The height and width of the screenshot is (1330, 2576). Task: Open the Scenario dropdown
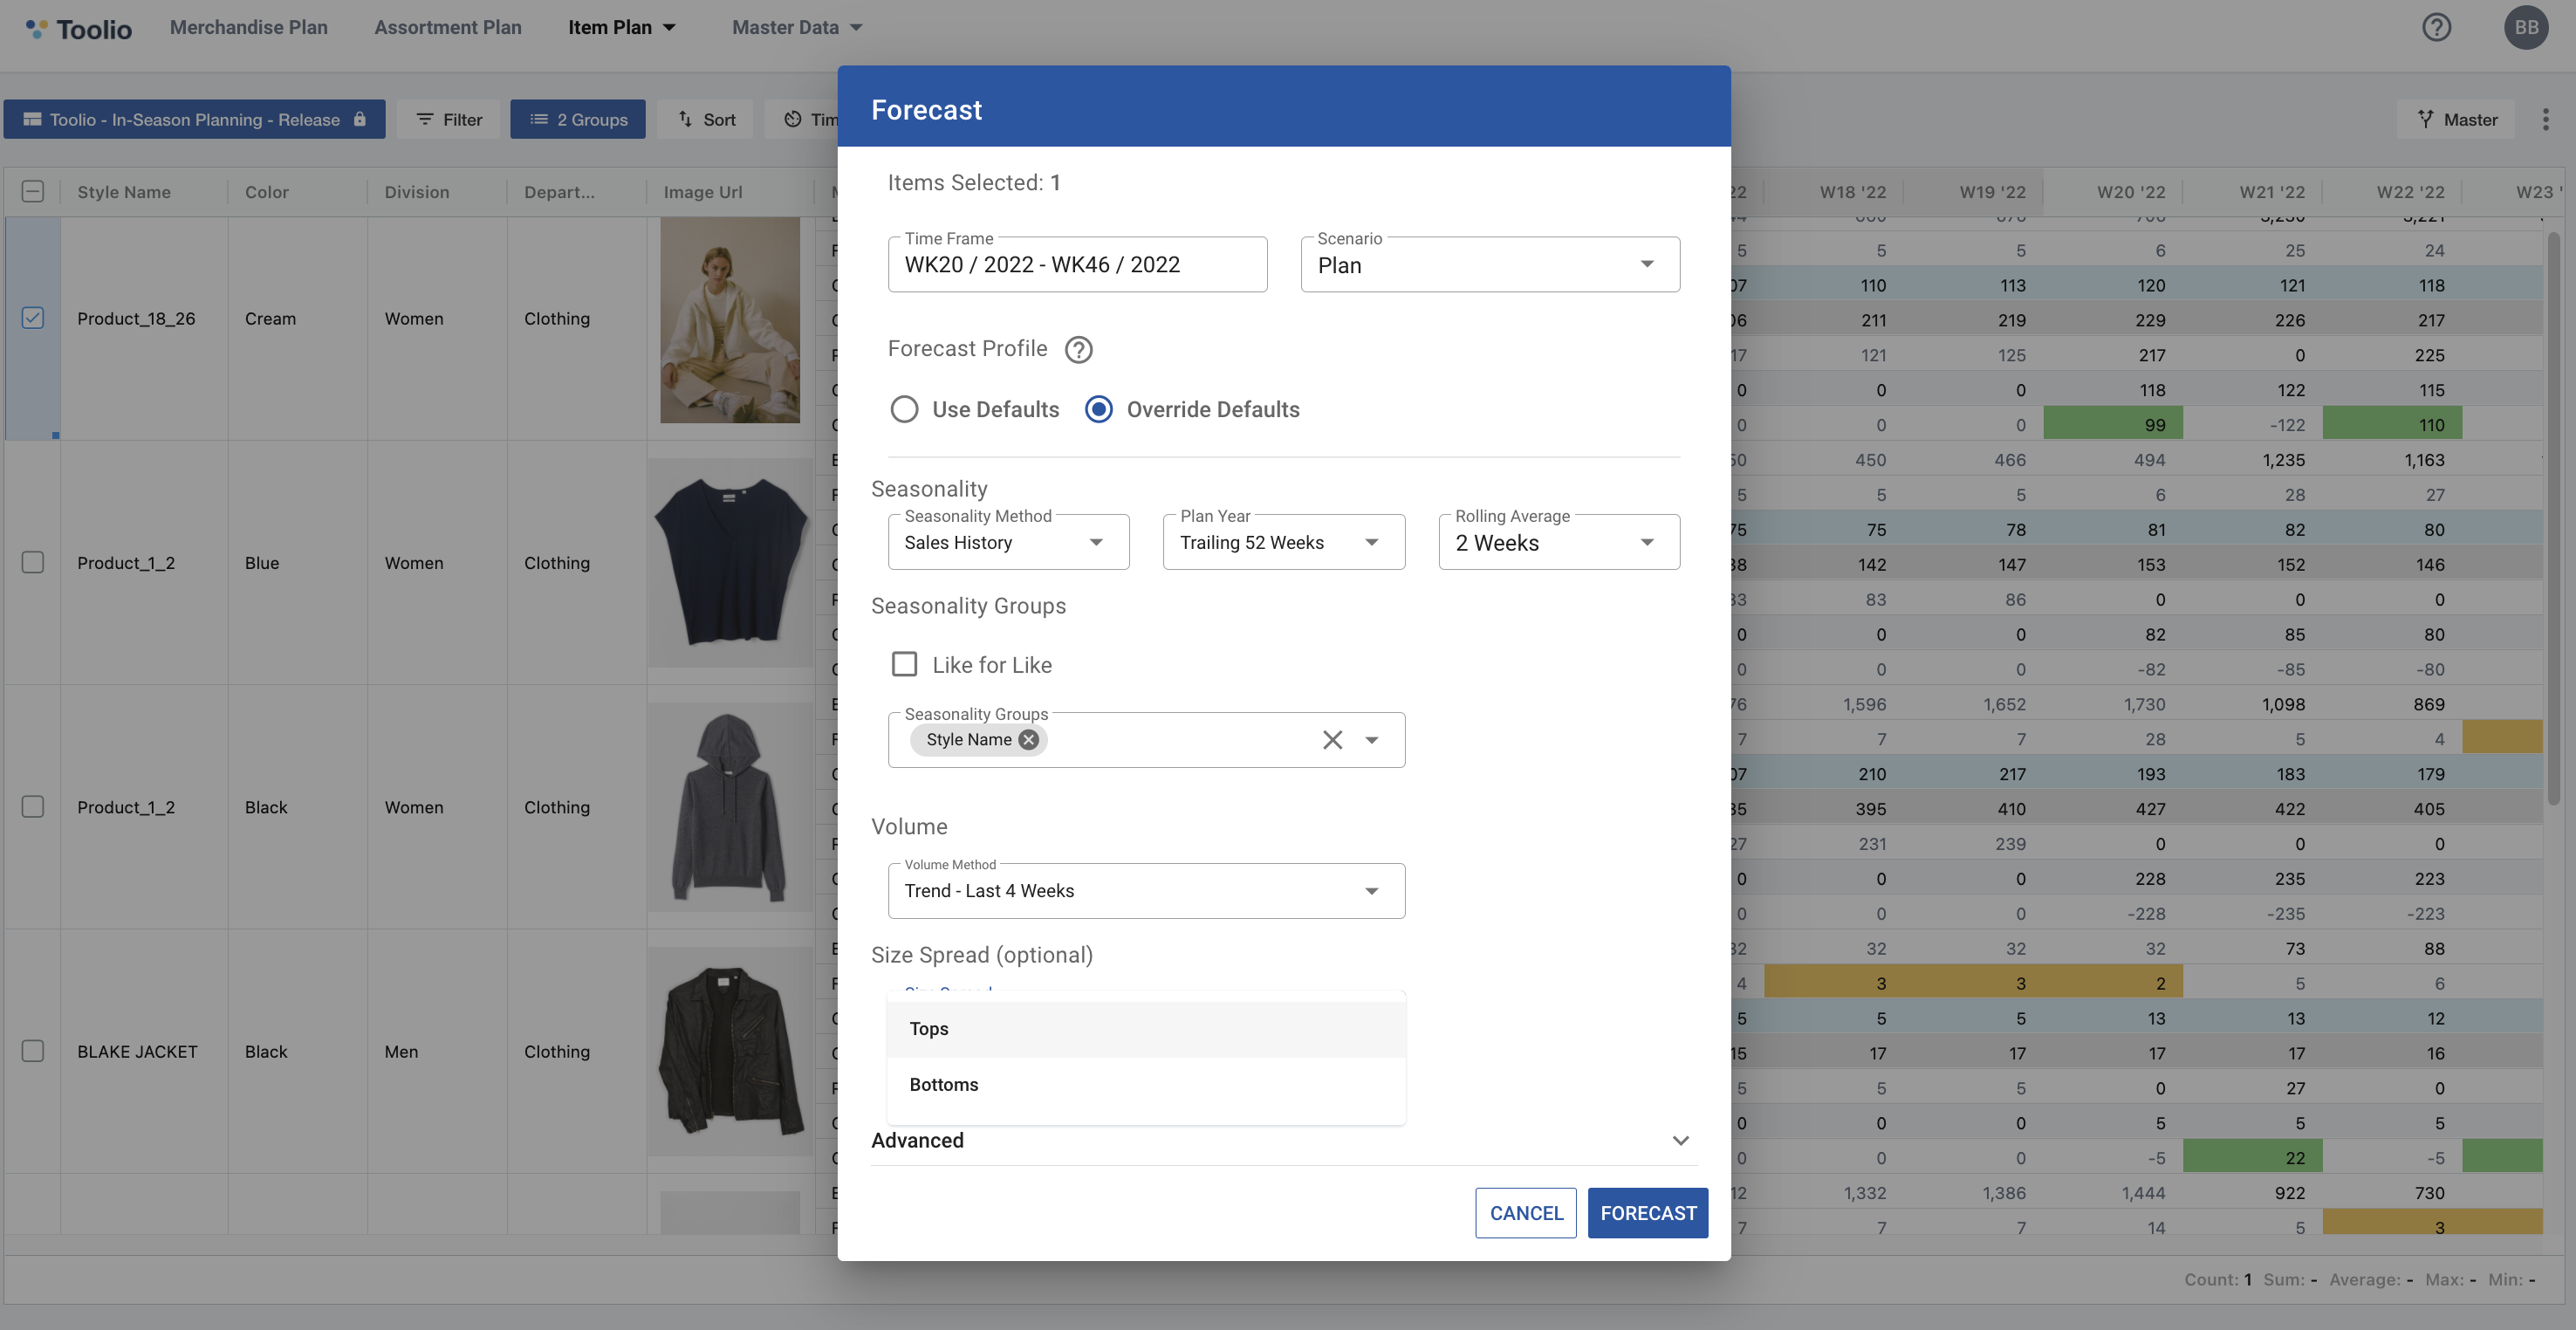pos(1489,265)
